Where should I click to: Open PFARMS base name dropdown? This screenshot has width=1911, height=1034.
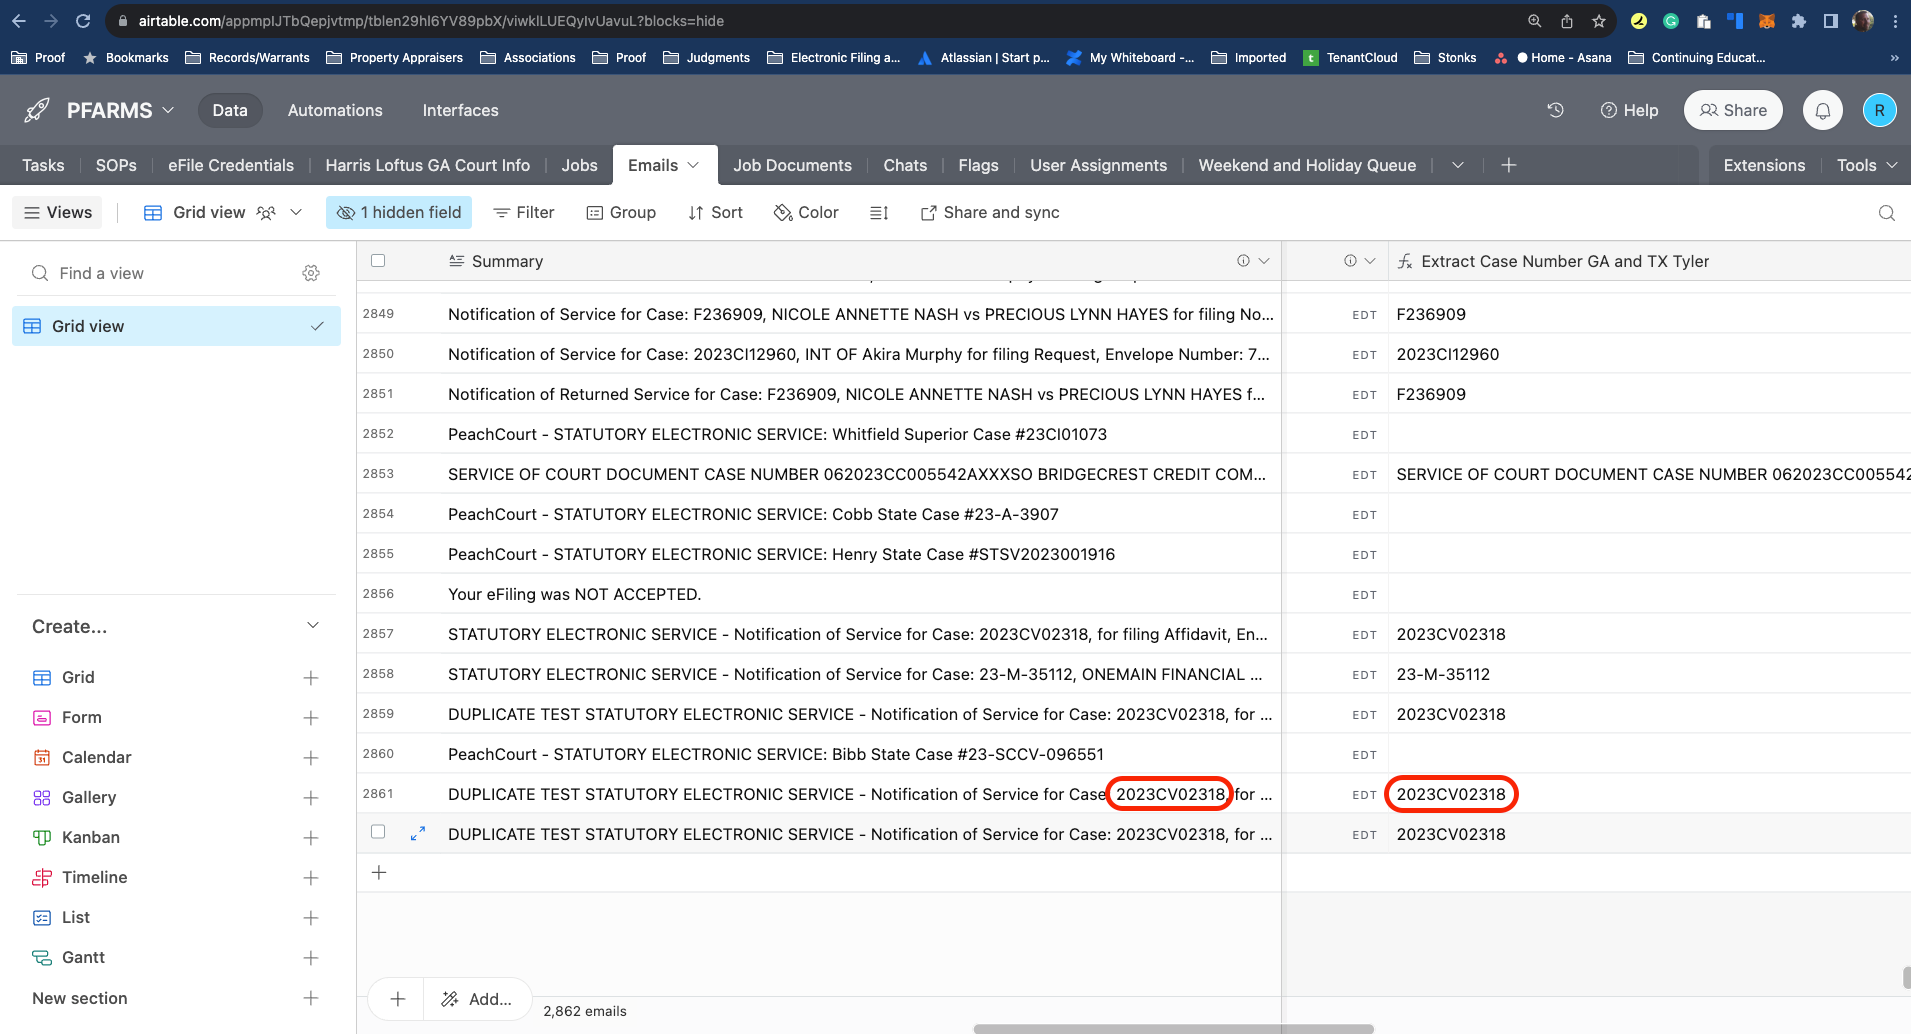168,110
